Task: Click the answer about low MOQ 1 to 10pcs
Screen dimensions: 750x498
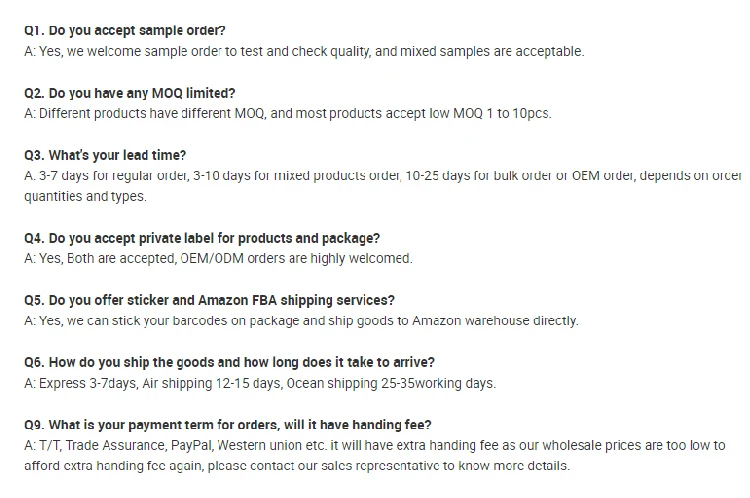Action: point(287,113)
